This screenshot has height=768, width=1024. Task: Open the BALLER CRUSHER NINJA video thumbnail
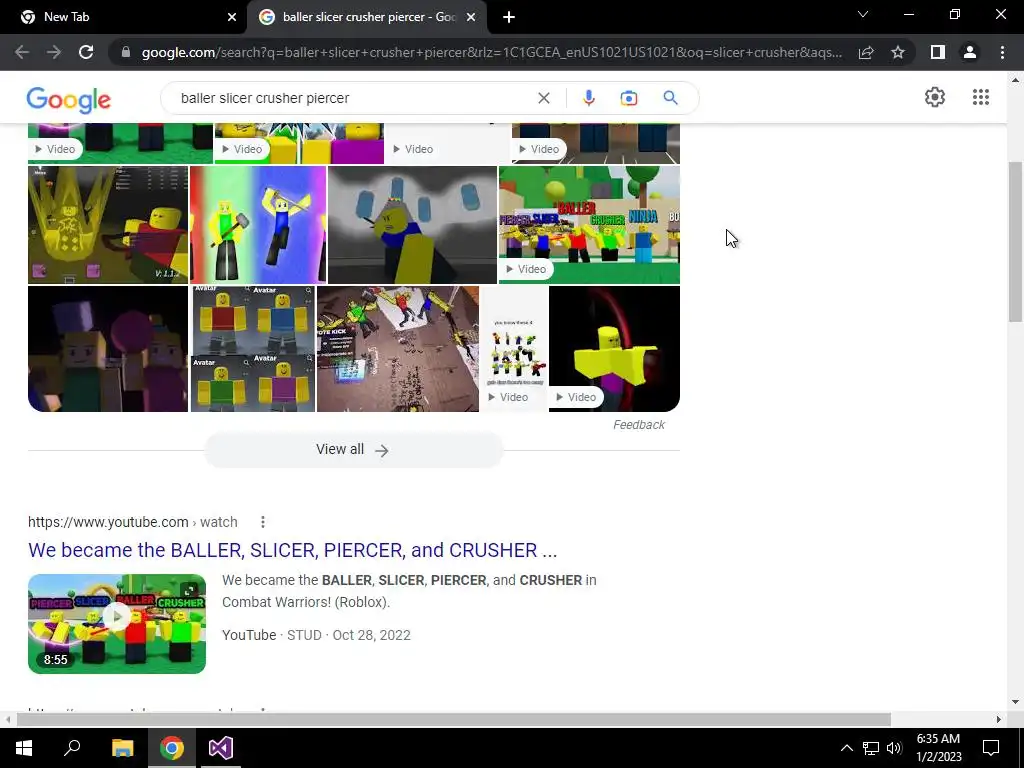click(589, 225)
